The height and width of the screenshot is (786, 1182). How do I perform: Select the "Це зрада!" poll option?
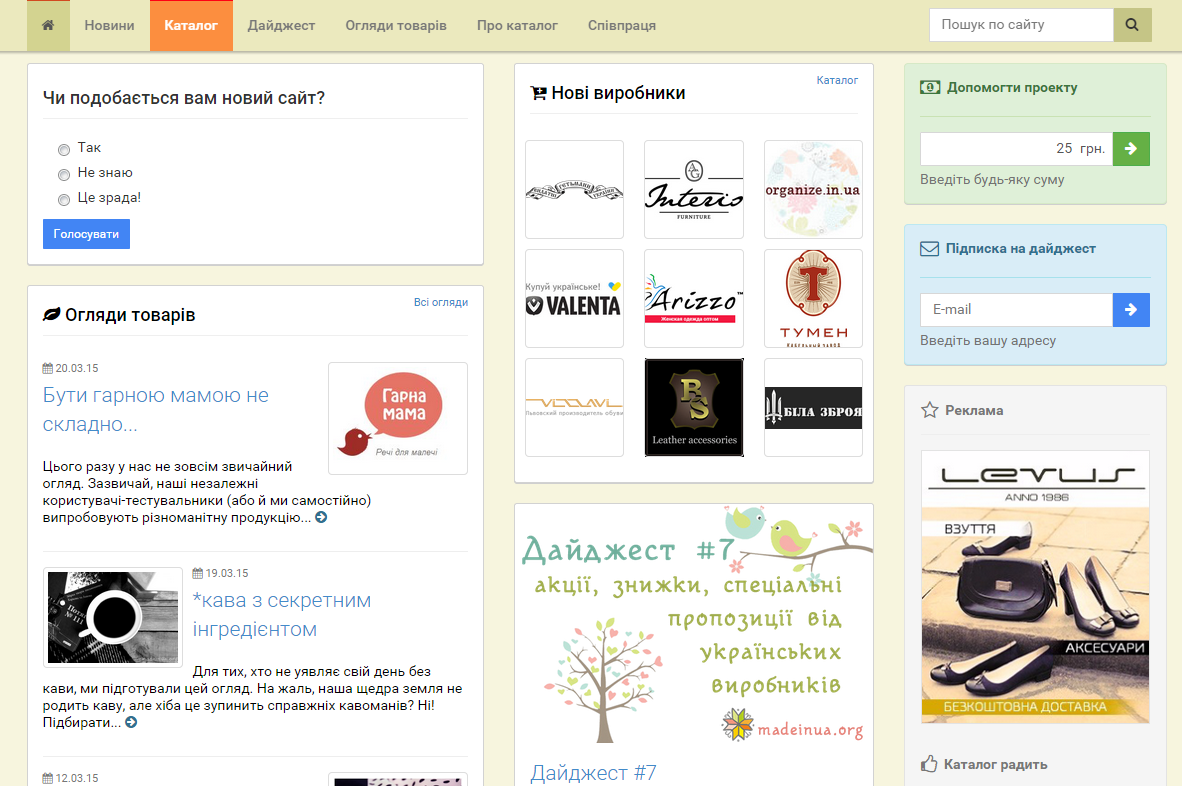click(x=64, y=200)
